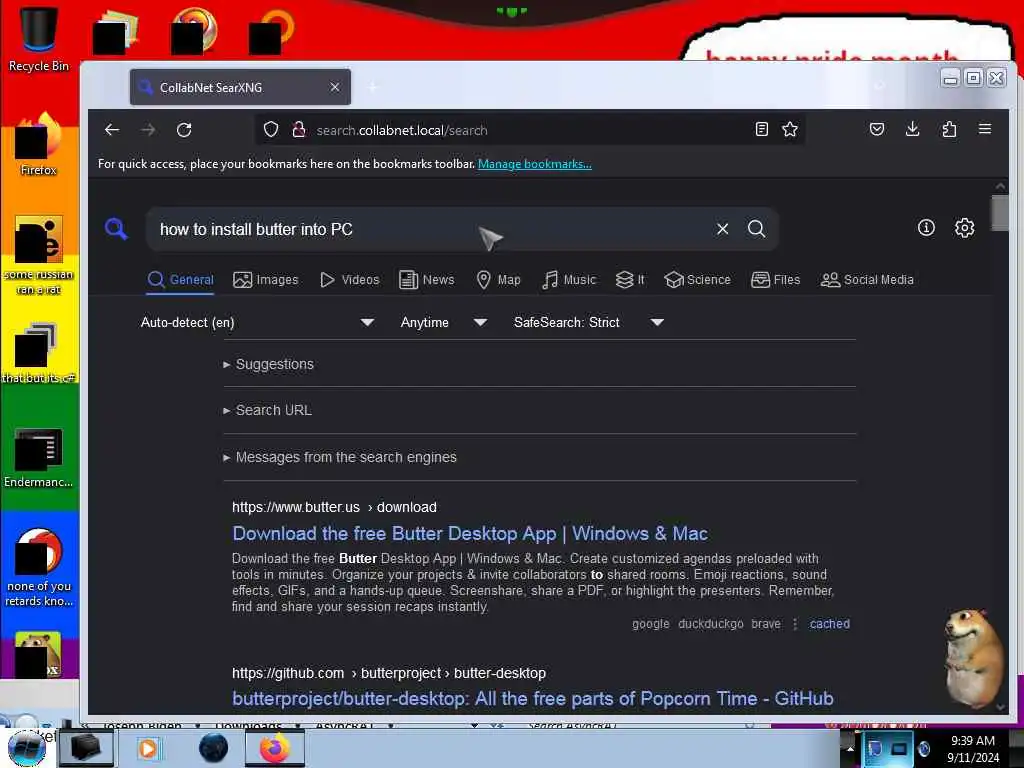
Task: Click the media player taskbar icon
Action: coord(148,748)
